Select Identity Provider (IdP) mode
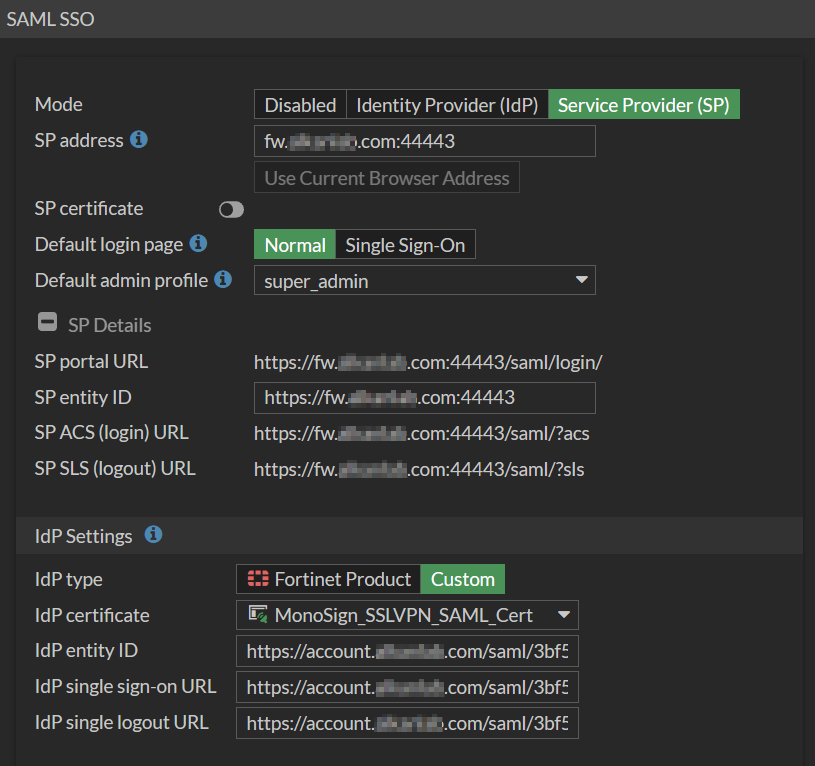 coord(447,105)
